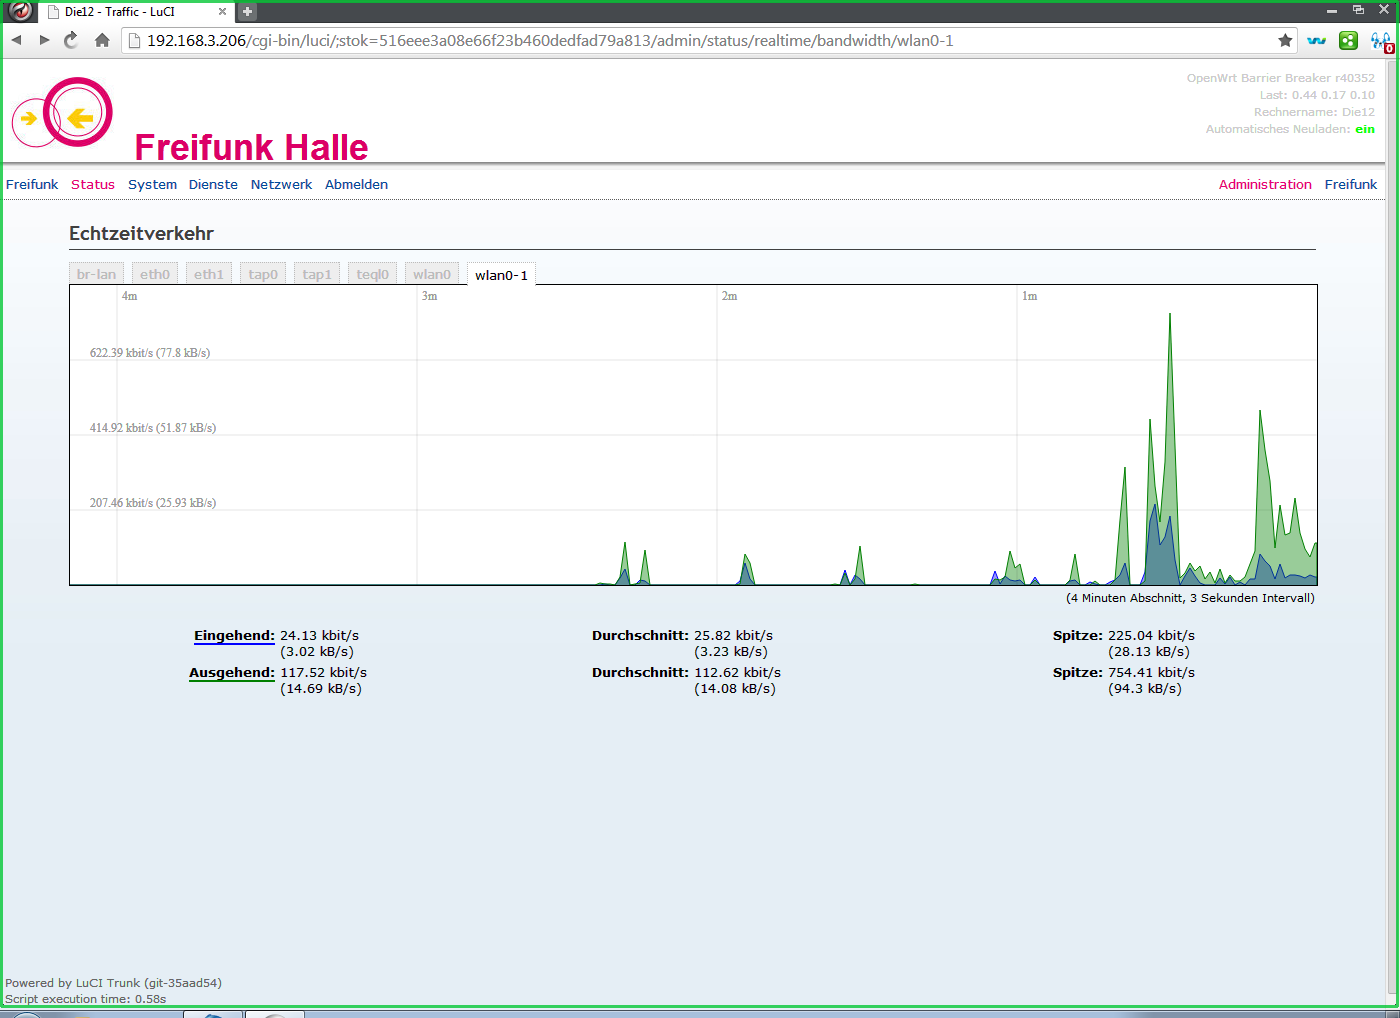Image resolution: width=1400 pixels, height=1018 pixels.
Task: Reload the page with refresh icon
Action: click(x=71, y=40)
